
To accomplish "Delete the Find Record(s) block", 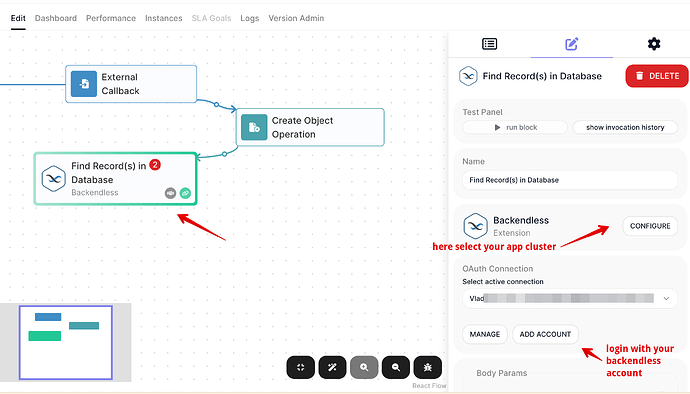I will pyautogui.click(x=657, y=76).
